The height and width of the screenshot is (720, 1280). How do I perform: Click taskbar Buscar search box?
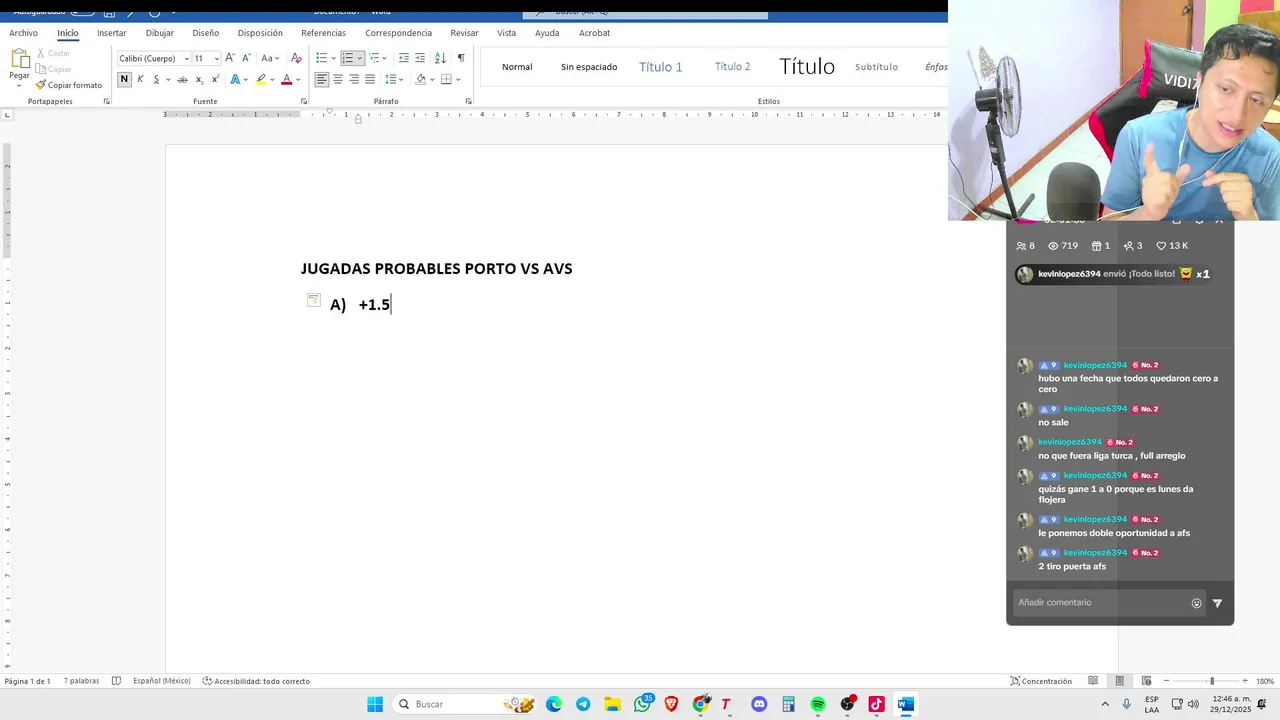[465, 704]
